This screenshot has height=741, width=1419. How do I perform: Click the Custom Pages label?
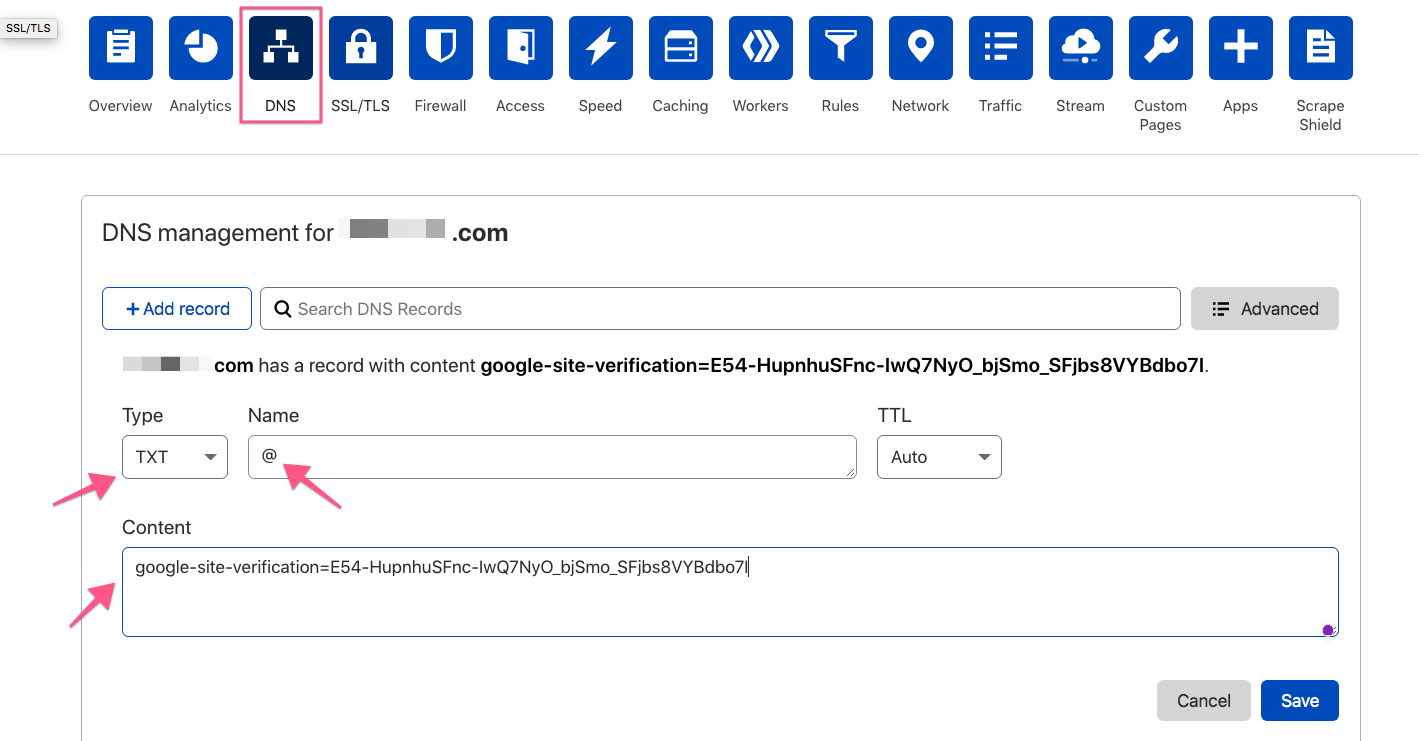pos(1161,115)
